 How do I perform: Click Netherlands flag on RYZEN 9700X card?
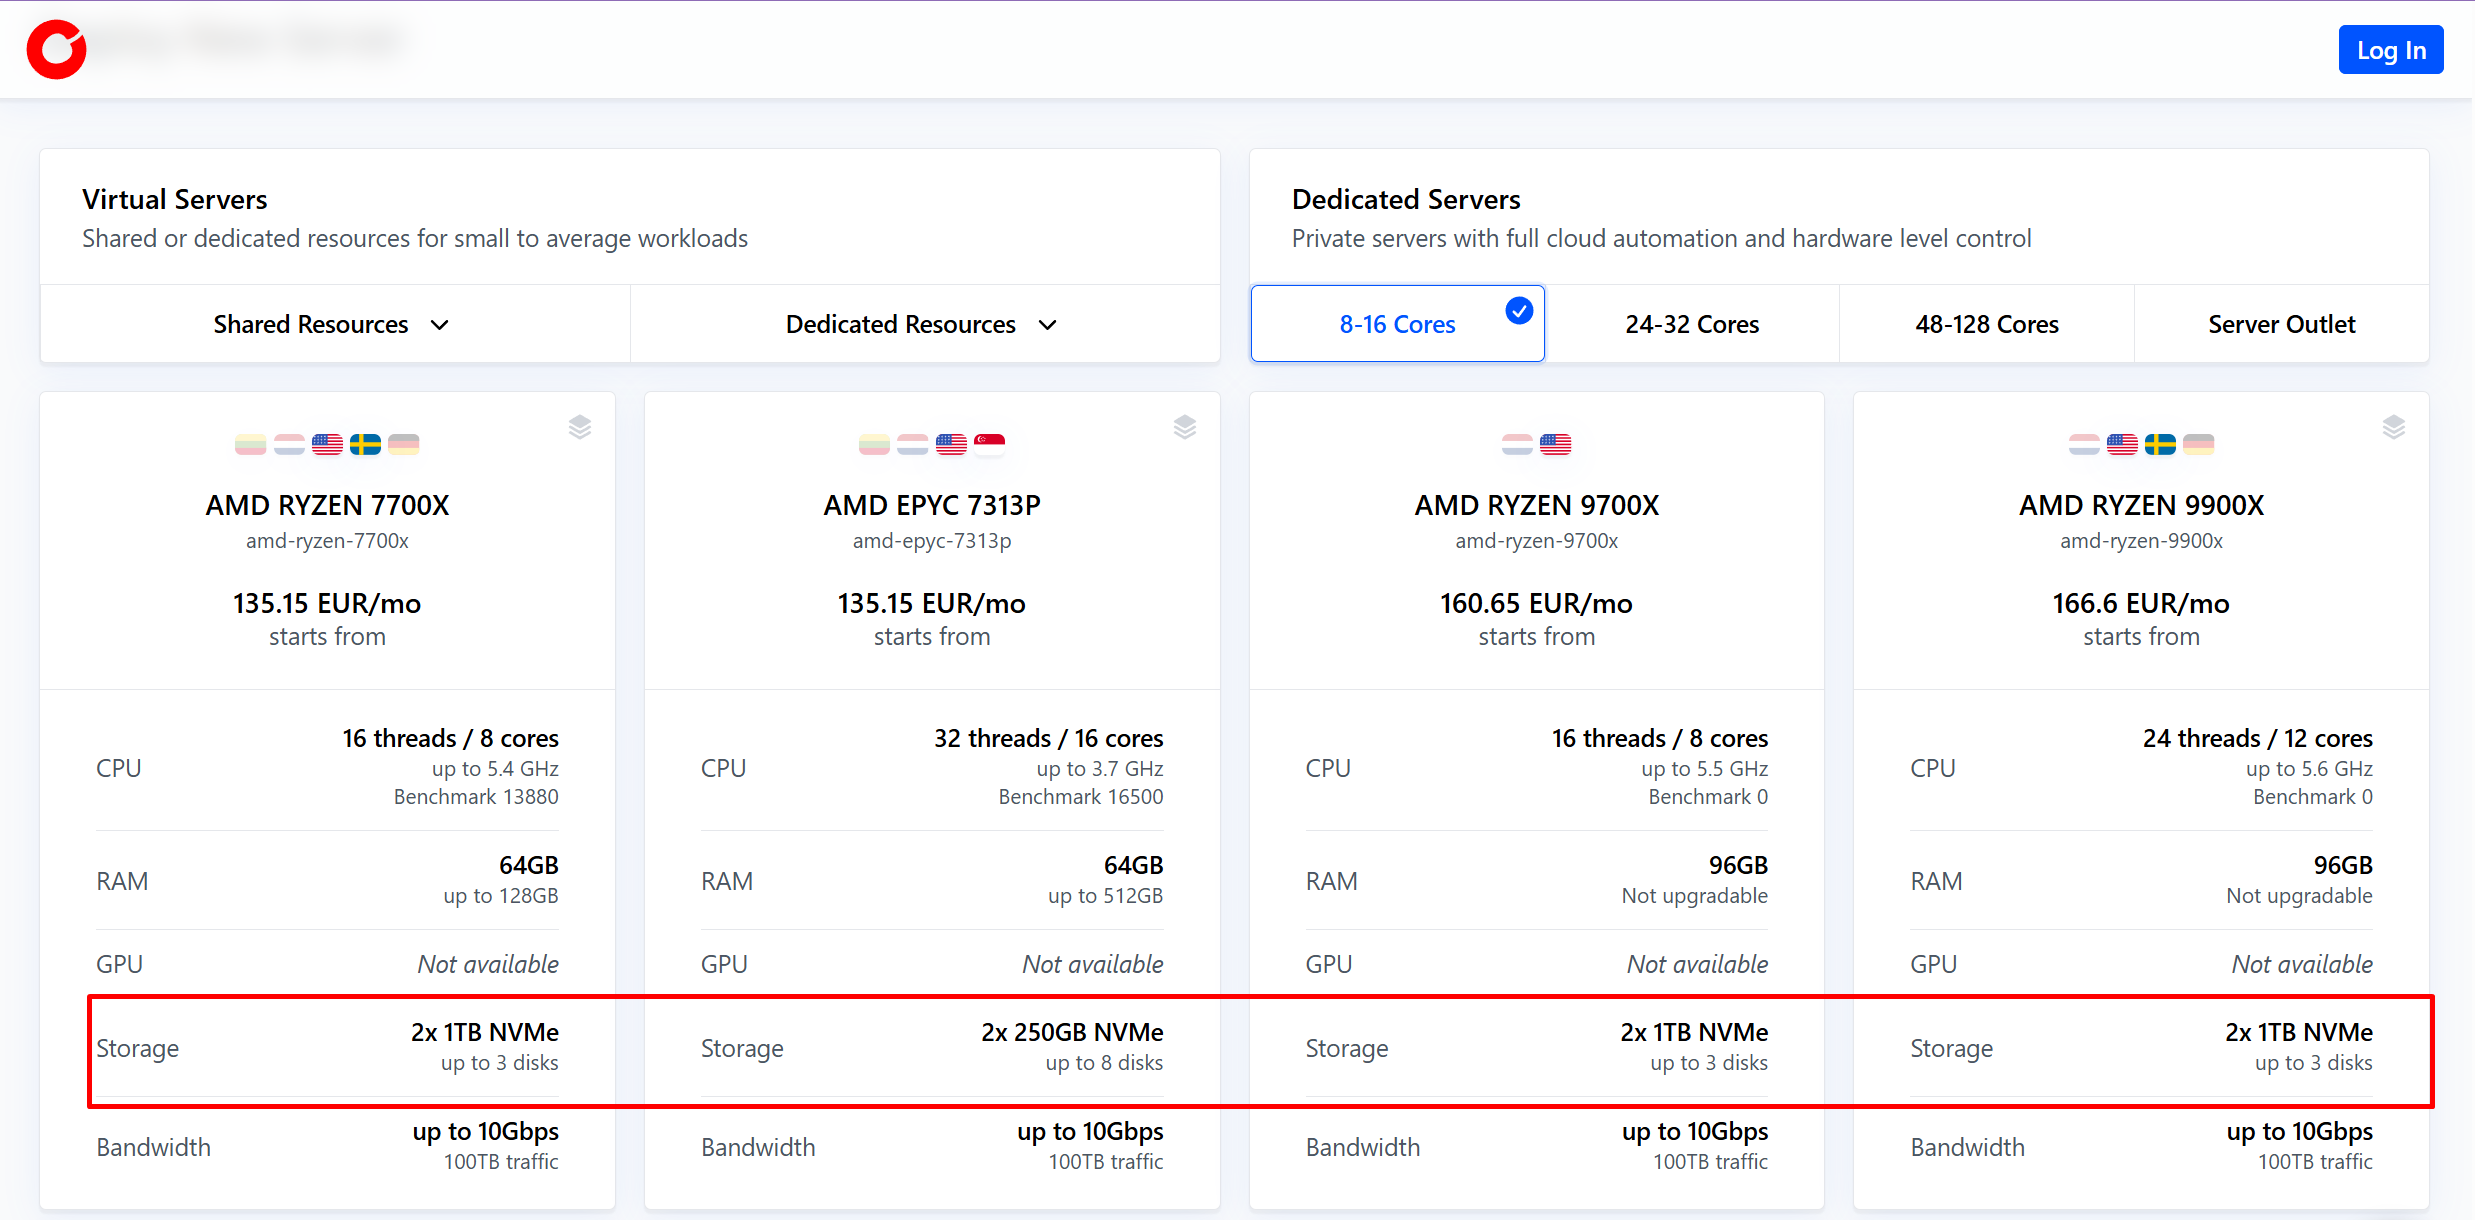tap(1517, 444)
